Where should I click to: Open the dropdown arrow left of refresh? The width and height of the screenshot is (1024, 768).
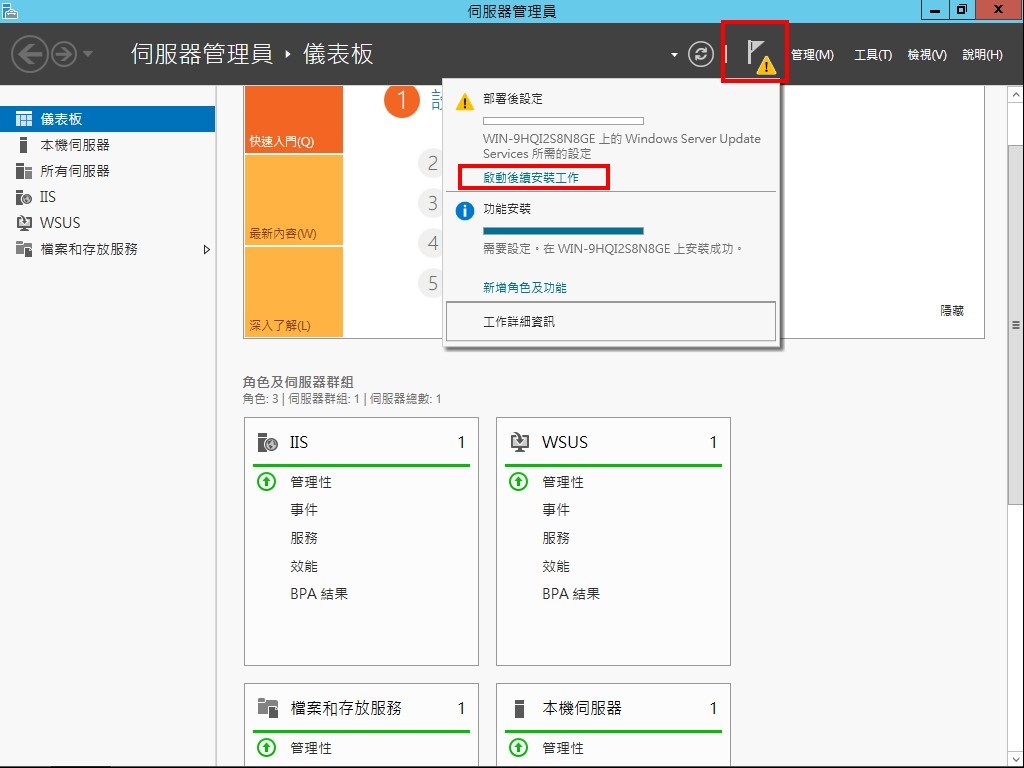[x=674, y=55]
